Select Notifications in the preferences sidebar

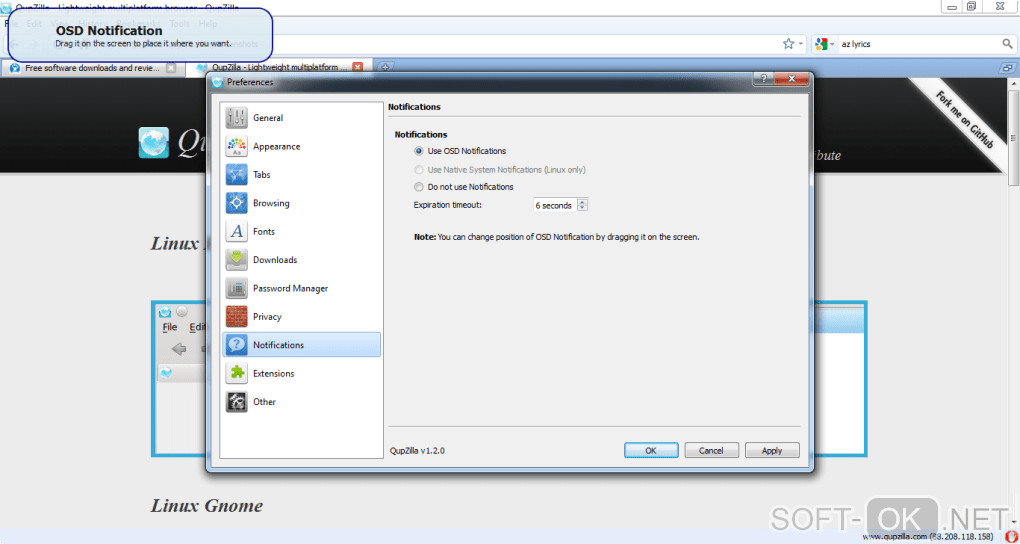pos(301,345)
